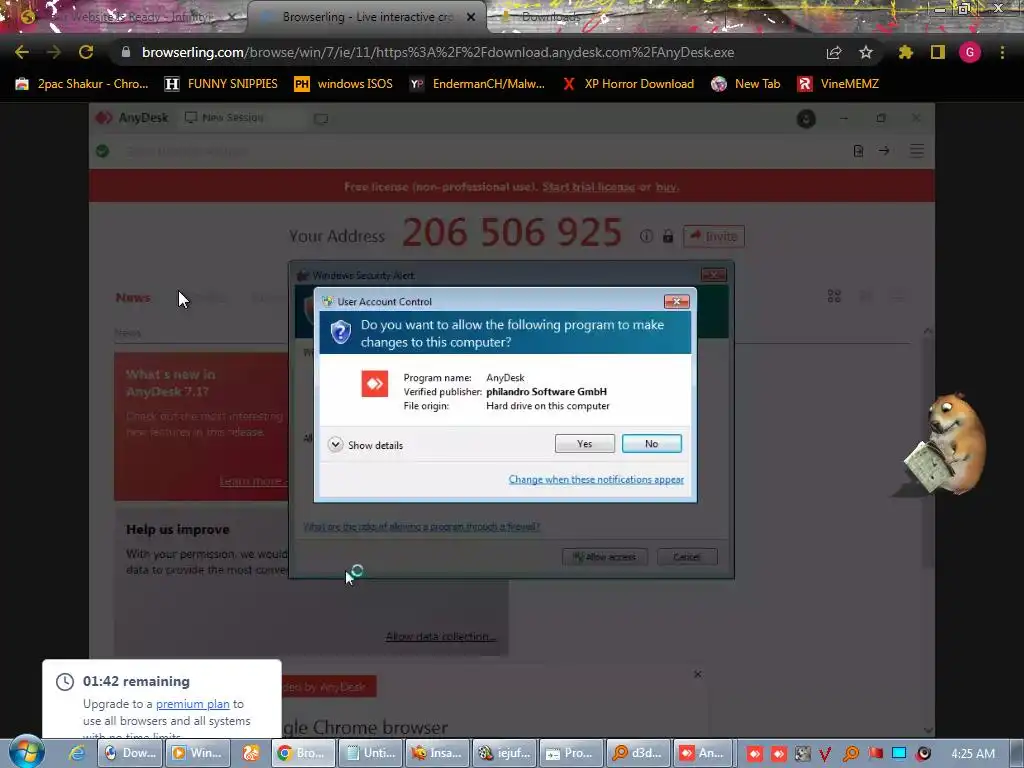Click No in User Account Control

tap(652, 443)
